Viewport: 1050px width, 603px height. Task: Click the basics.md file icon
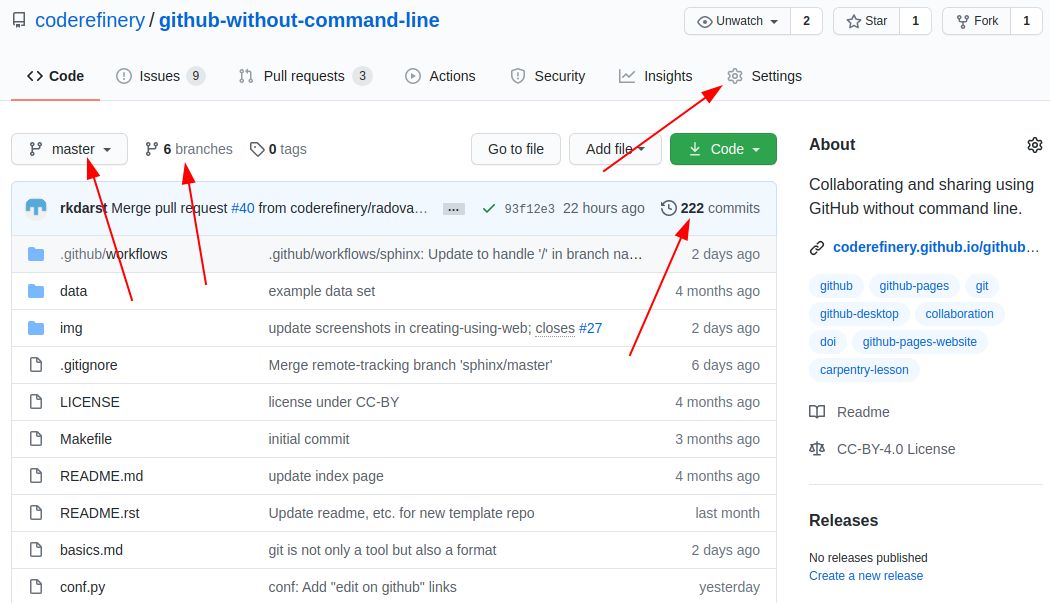(36, 549)
